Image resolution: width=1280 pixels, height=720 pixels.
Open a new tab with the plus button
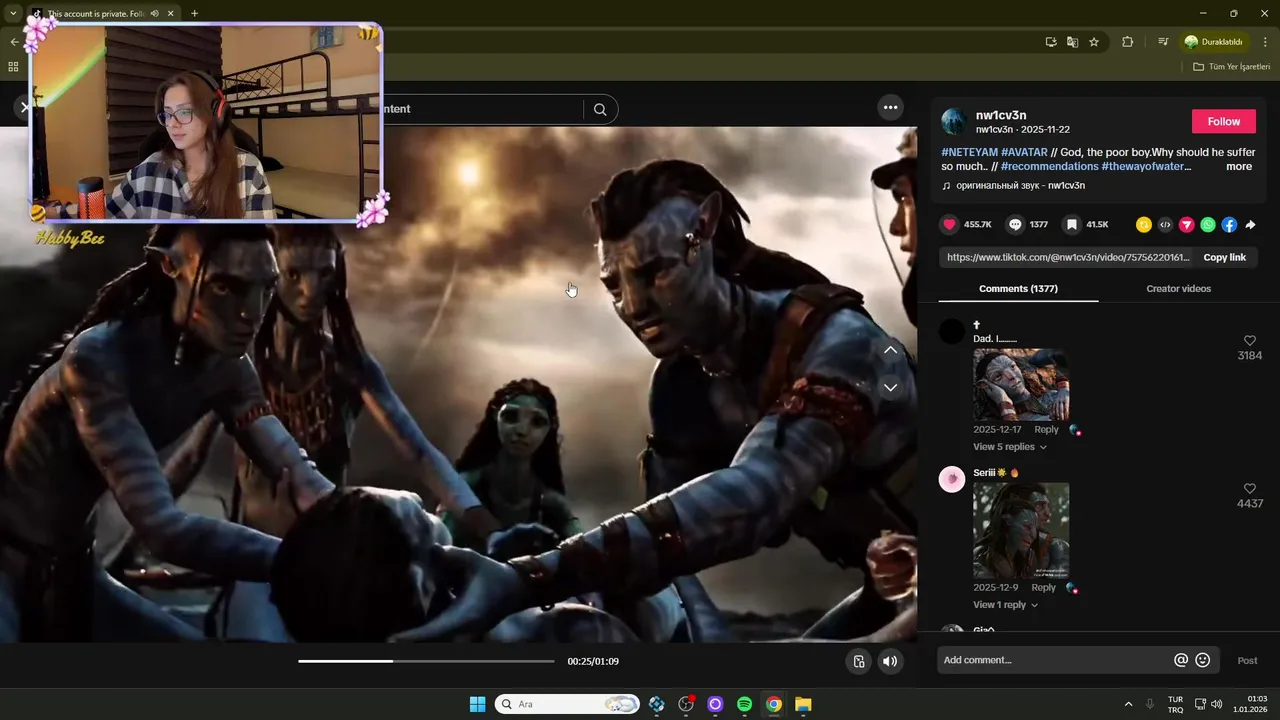coord(194,14)
